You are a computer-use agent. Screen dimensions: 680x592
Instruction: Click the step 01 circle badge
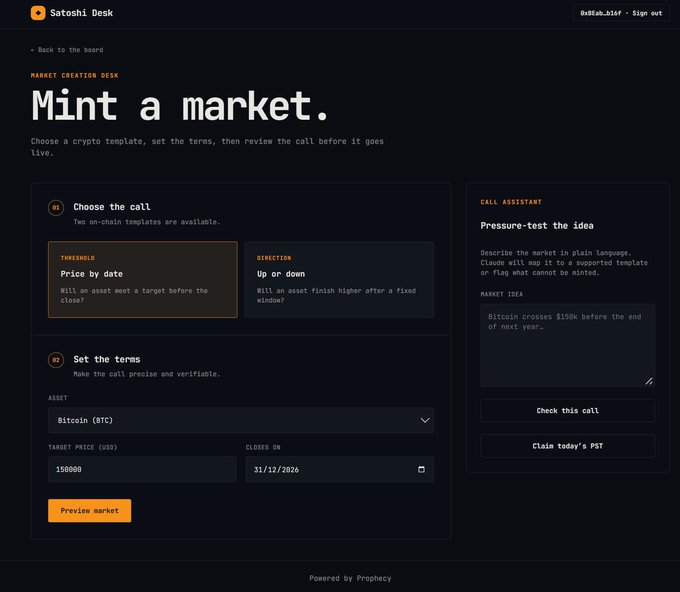[56, 207]
